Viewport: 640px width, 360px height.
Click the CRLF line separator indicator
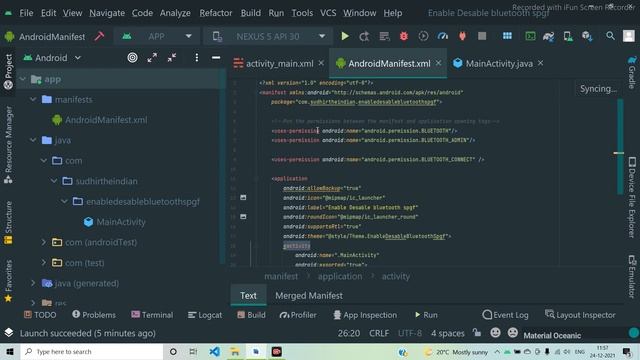(379, 333)
